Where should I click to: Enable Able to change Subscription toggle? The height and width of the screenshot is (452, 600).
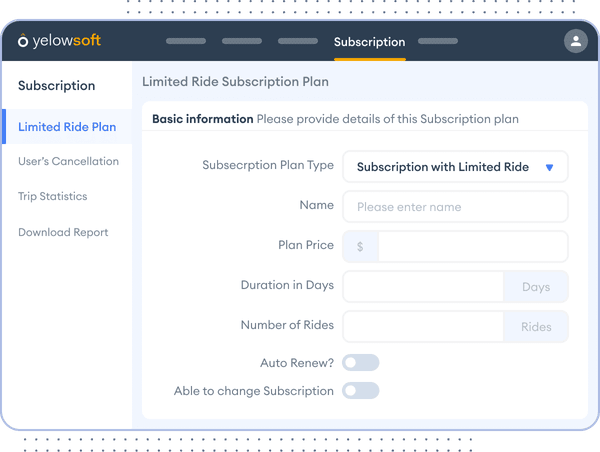point(361,391)
